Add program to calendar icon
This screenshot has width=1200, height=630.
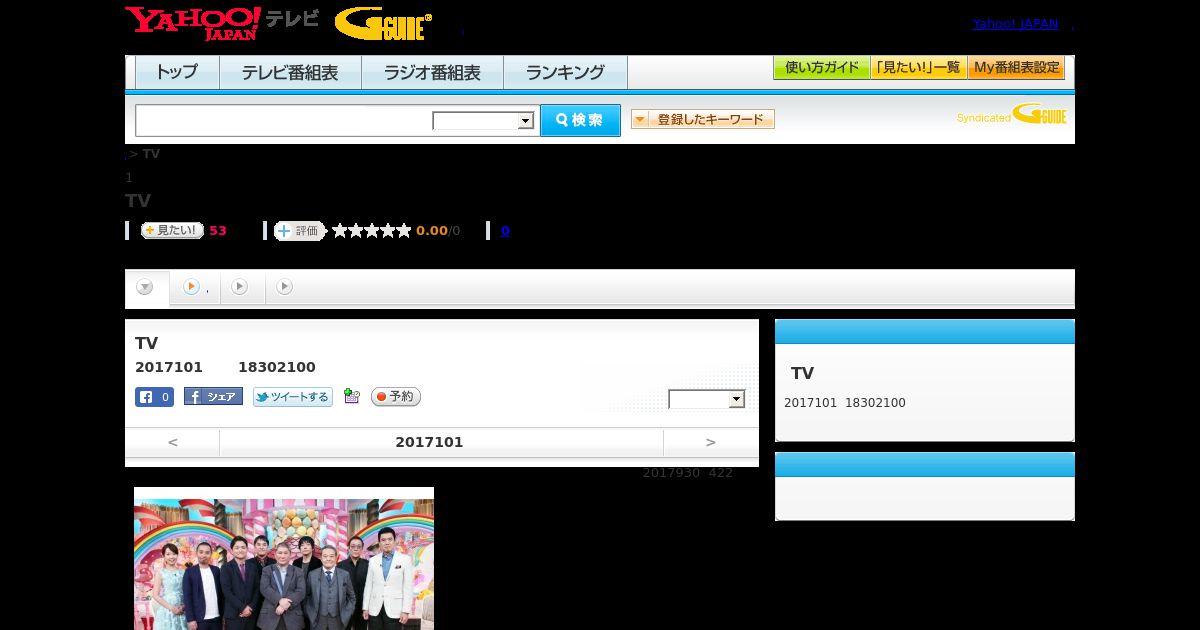point(351,397)
